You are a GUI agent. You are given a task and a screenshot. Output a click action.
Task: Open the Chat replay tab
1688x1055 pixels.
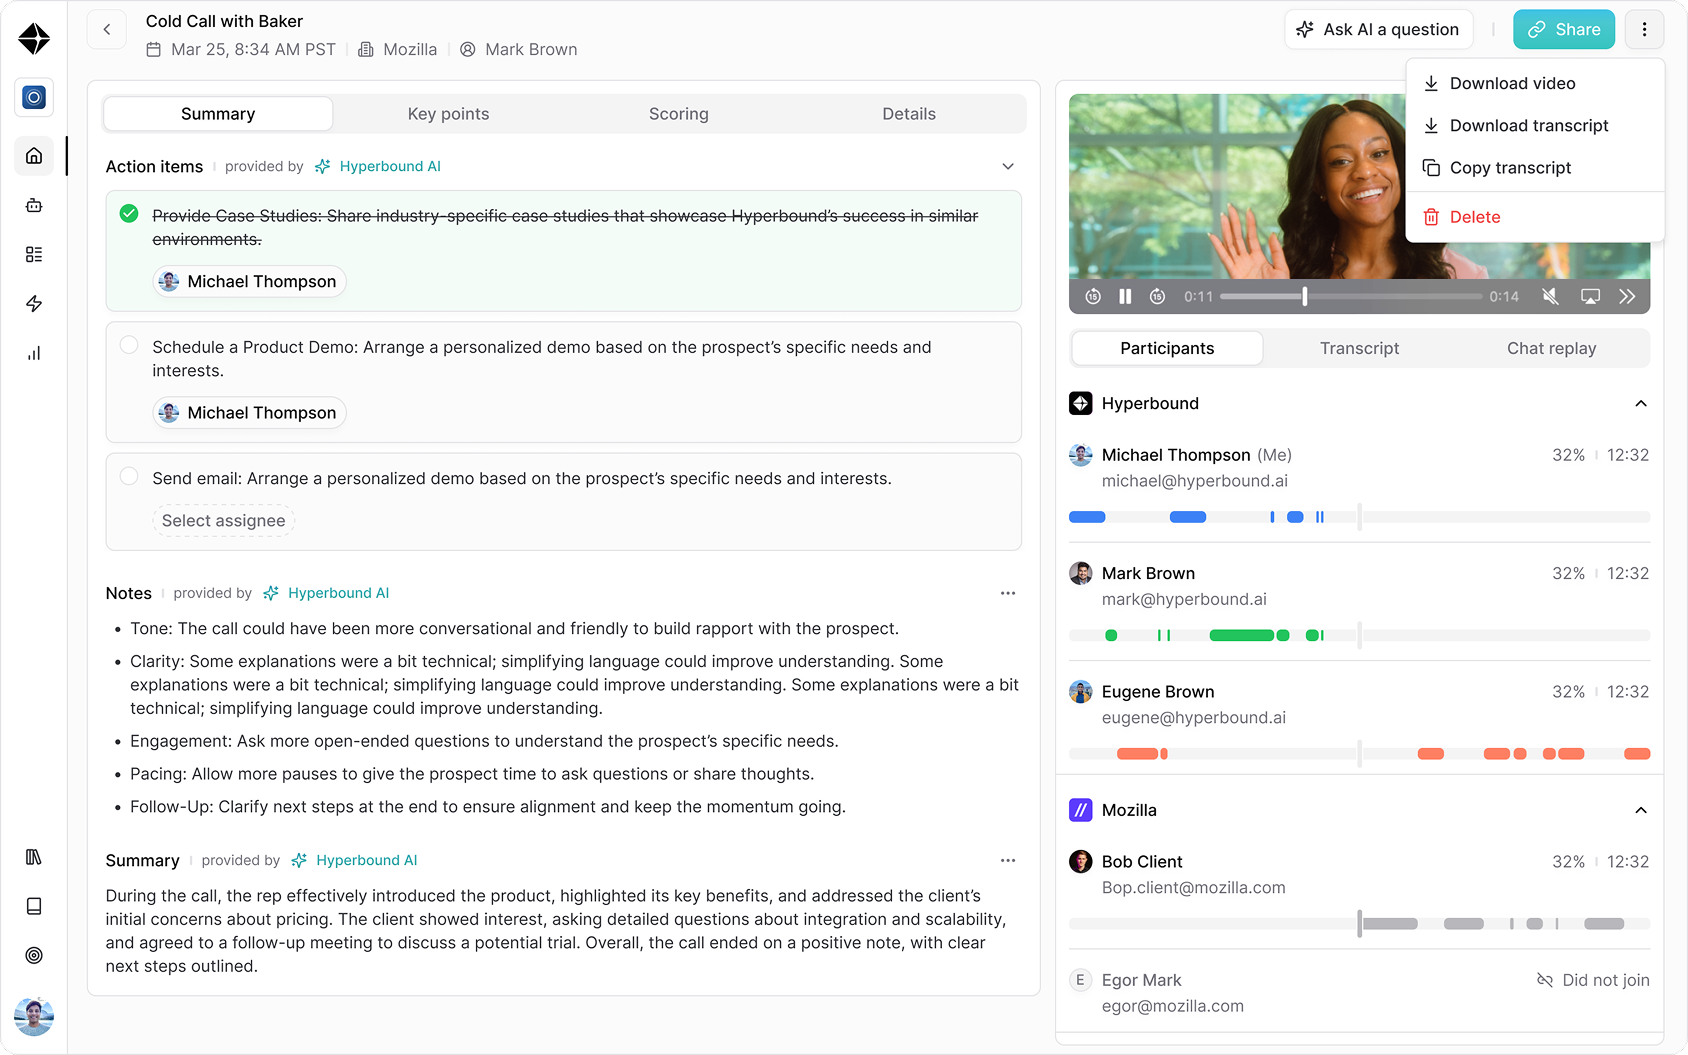point(1552,348)
